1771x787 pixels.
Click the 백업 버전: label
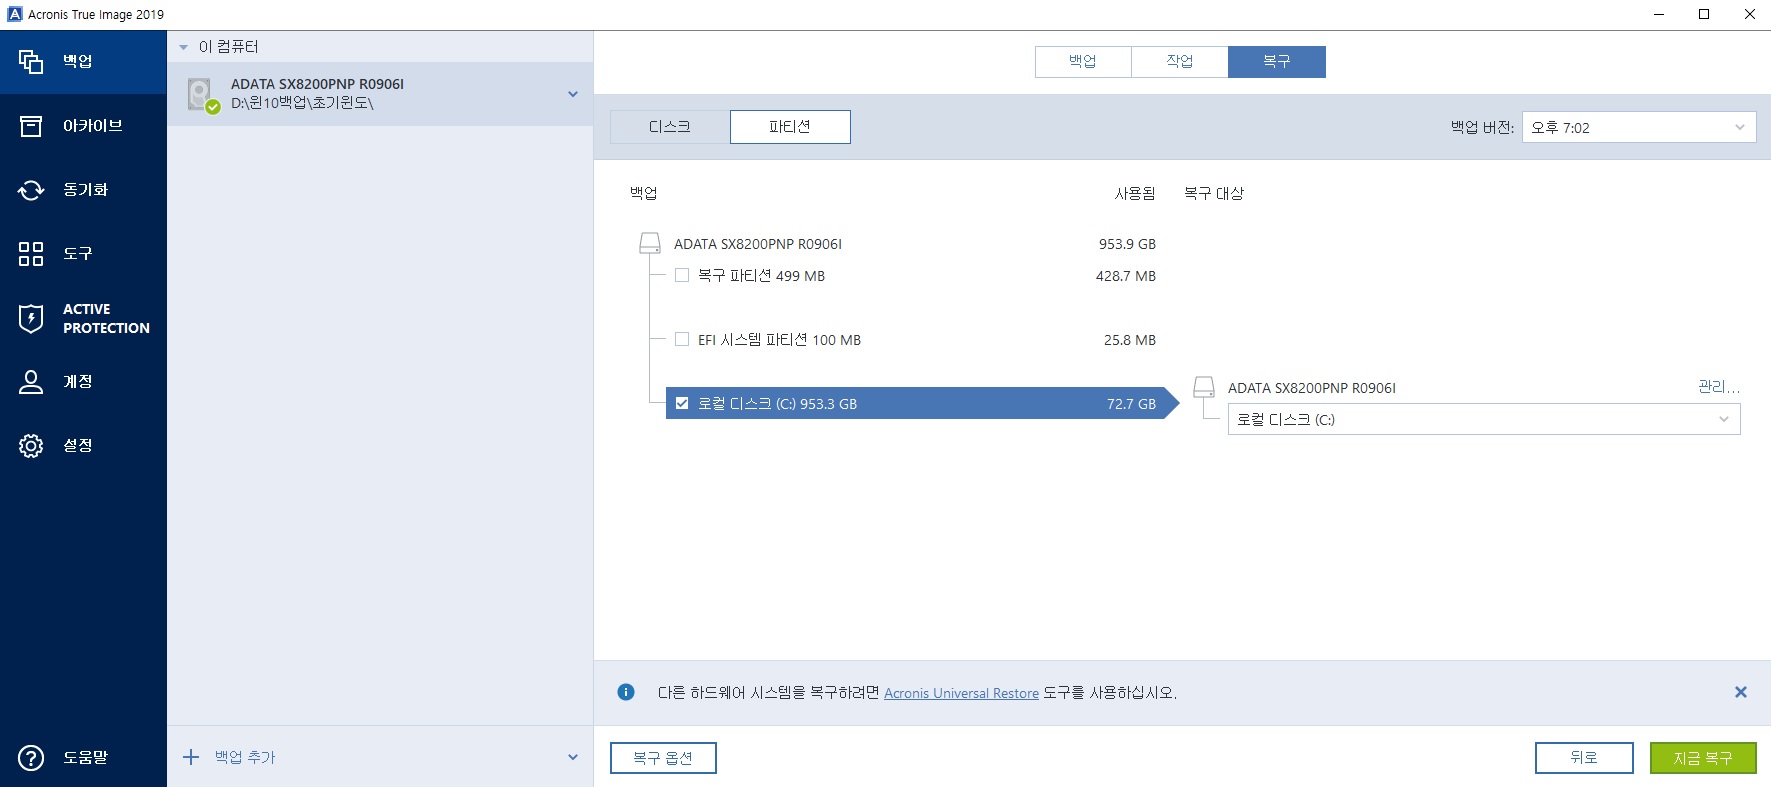coord(1482,127)
